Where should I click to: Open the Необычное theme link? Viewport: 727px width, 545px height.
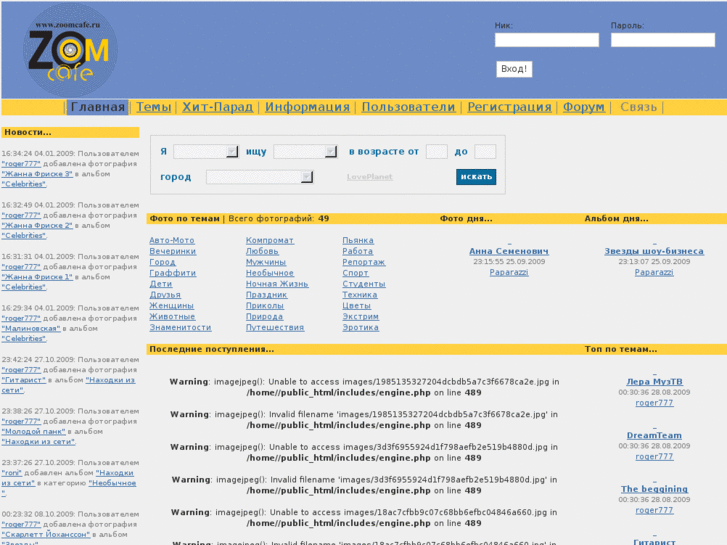[269, 273]
